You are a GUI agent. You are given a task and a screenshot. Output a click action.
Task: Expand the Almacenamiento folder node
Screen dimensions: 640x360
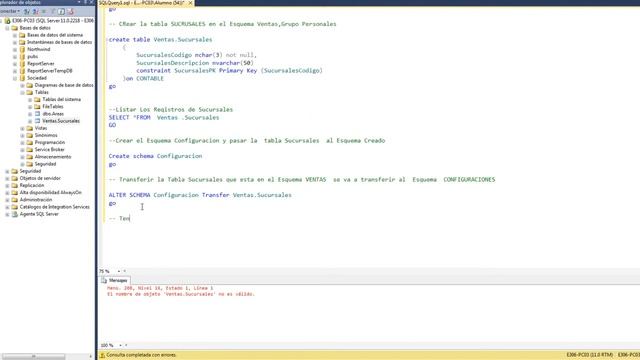click(22, 157)
